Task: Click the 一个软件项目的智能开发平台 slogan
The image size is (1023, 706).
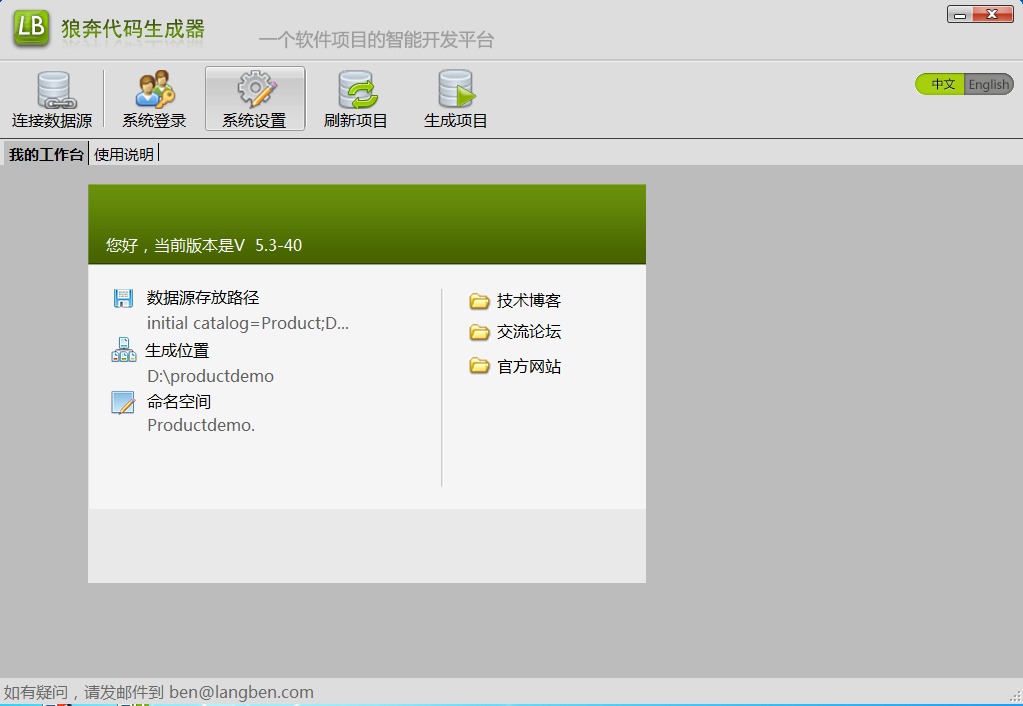Action: [x=376, y=40]
